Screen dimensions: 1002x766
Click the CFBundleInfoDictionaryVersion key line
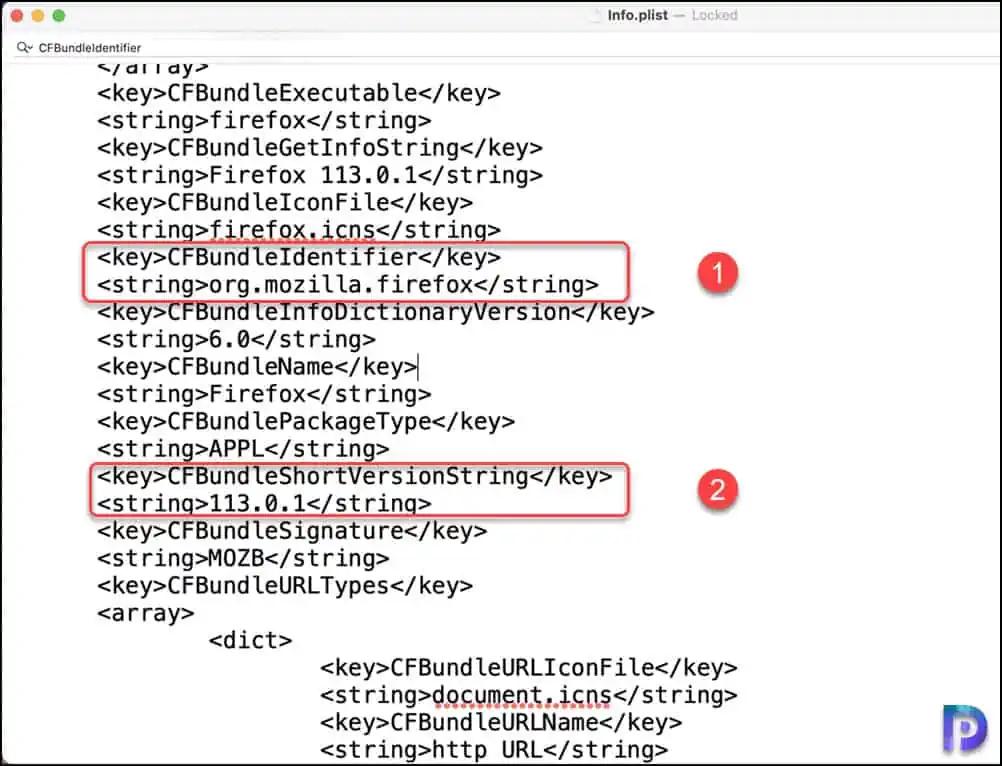pyautogui.click(x=376, y=312)
